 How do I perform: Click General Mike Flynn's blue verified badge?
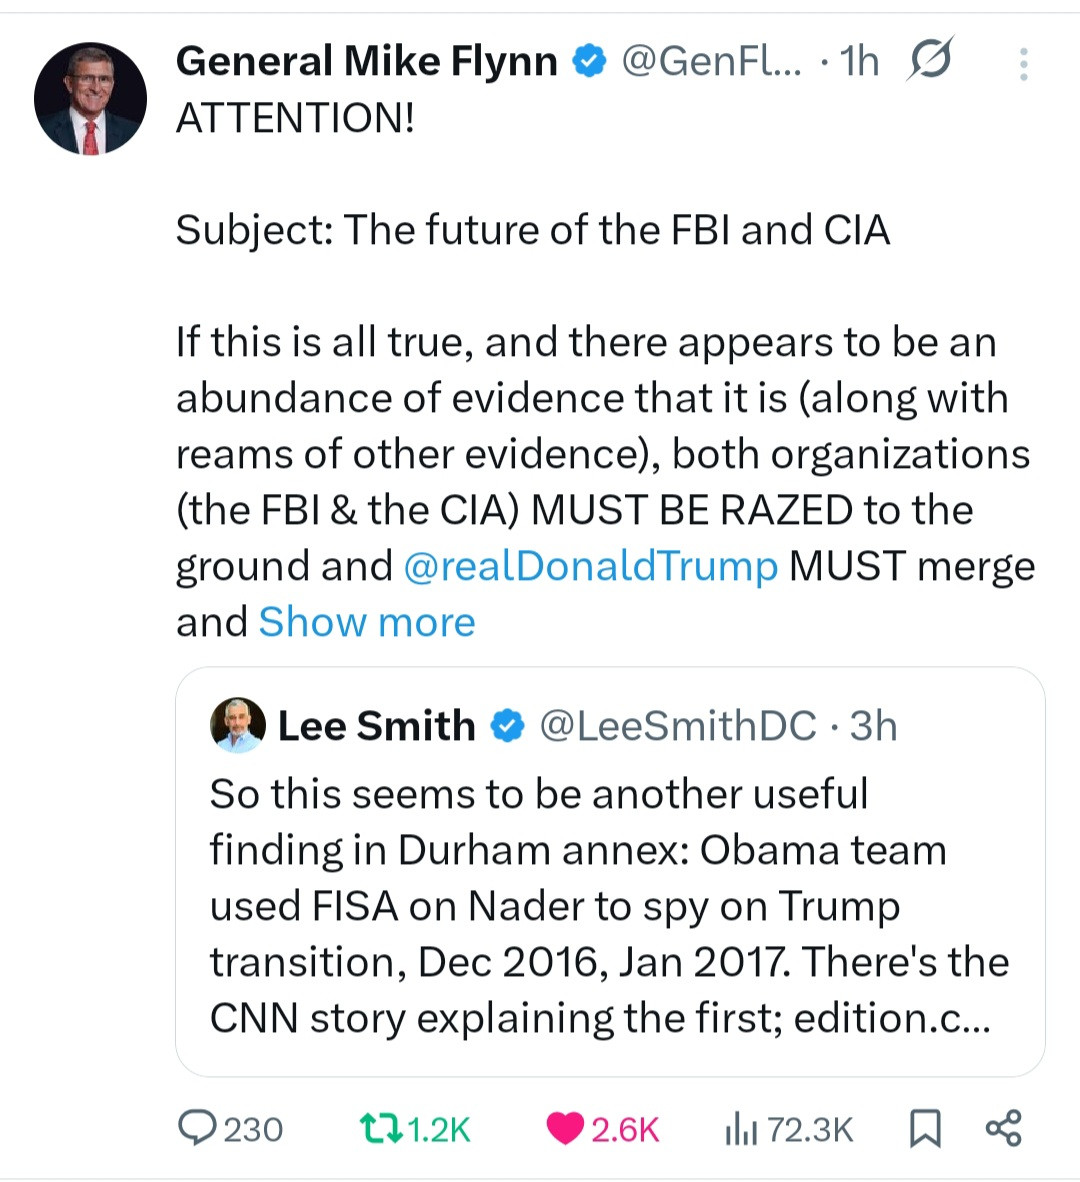coord(590,62)
